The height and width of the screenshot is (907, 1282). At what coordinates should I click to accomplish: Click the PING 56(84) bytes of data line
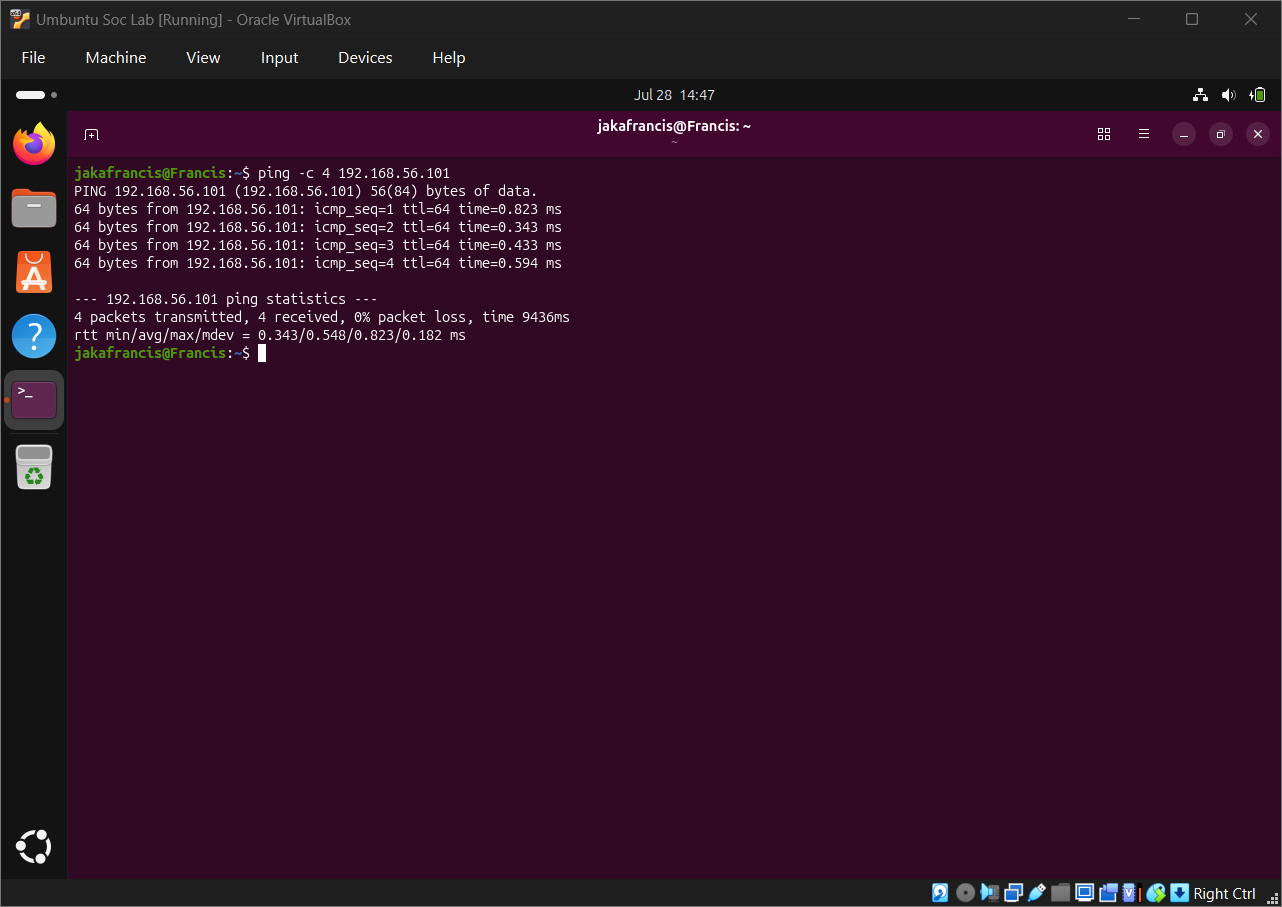(x=306, y=191)
